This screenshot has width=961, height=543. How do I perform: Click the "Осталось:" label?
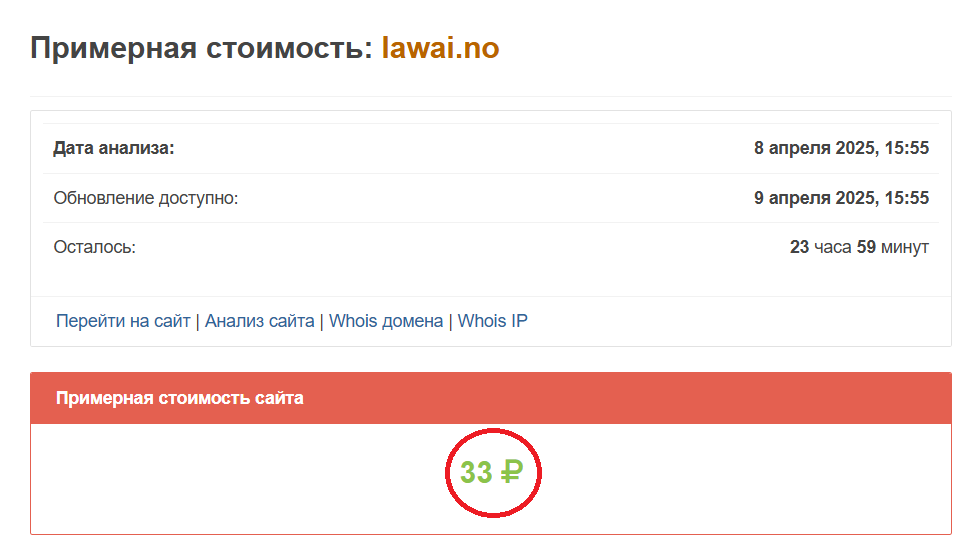(95, 246)
